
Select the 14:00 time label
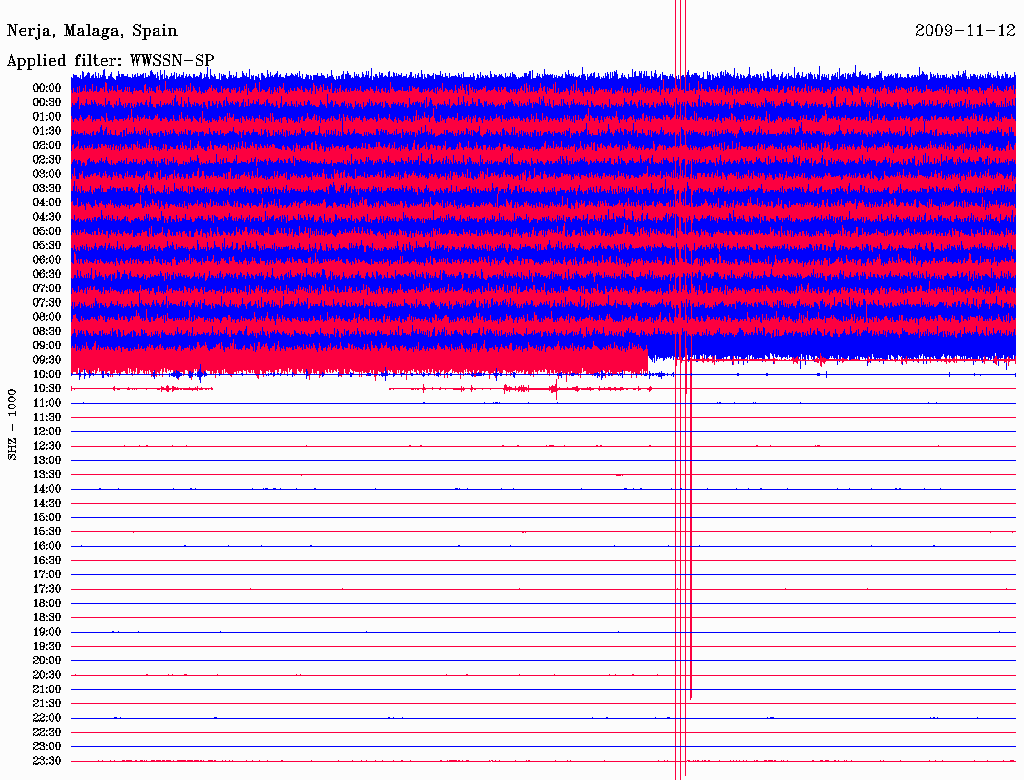tap(47, 489)
